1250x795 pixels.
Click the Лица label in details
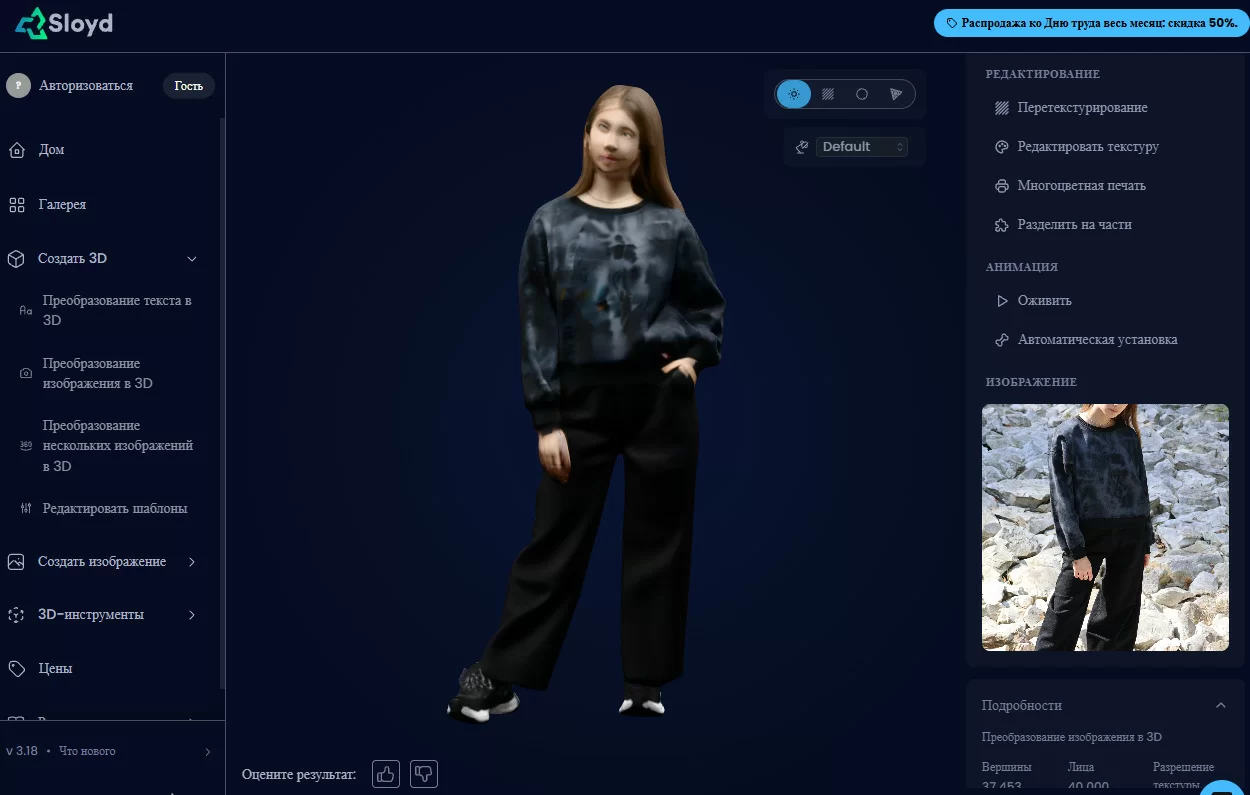click(1081, 768)
